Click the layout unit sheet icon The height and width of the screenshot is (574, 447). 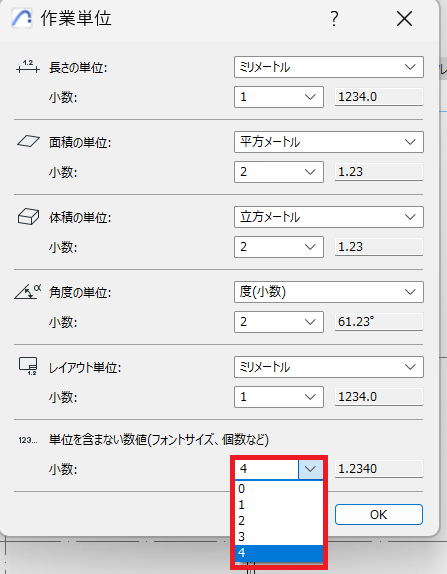pos(28,366)
